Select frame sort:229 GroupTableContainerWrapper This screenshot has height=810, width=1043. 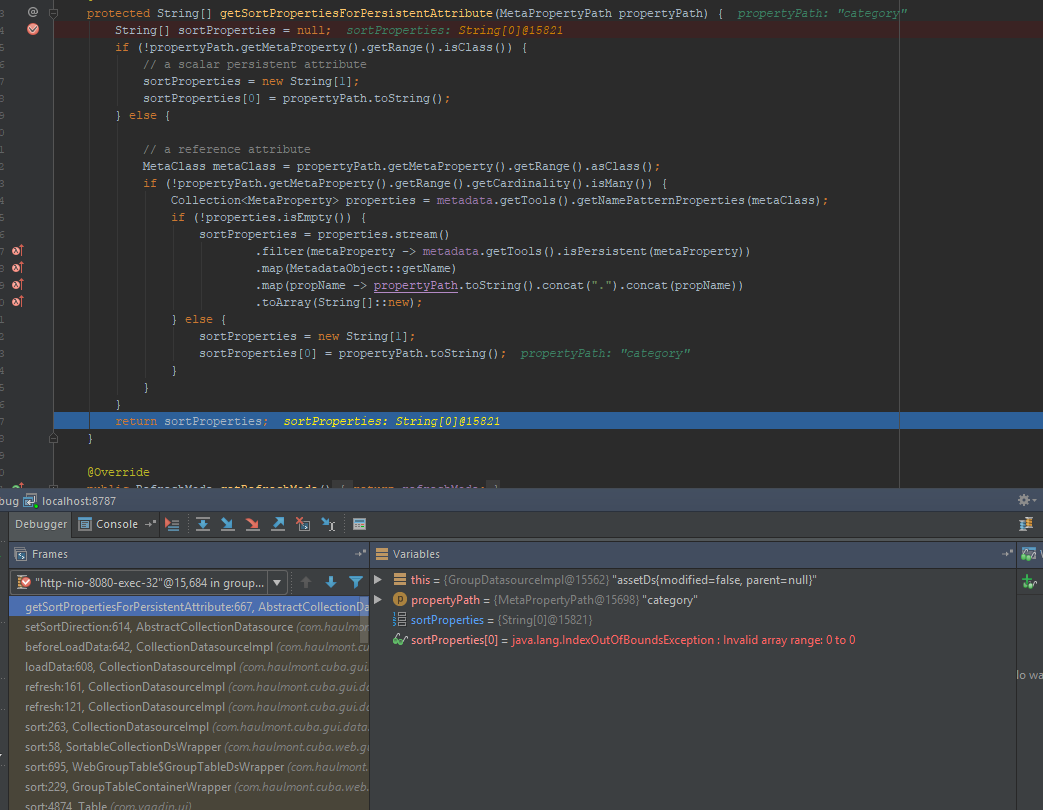click(x=188, y=787)
